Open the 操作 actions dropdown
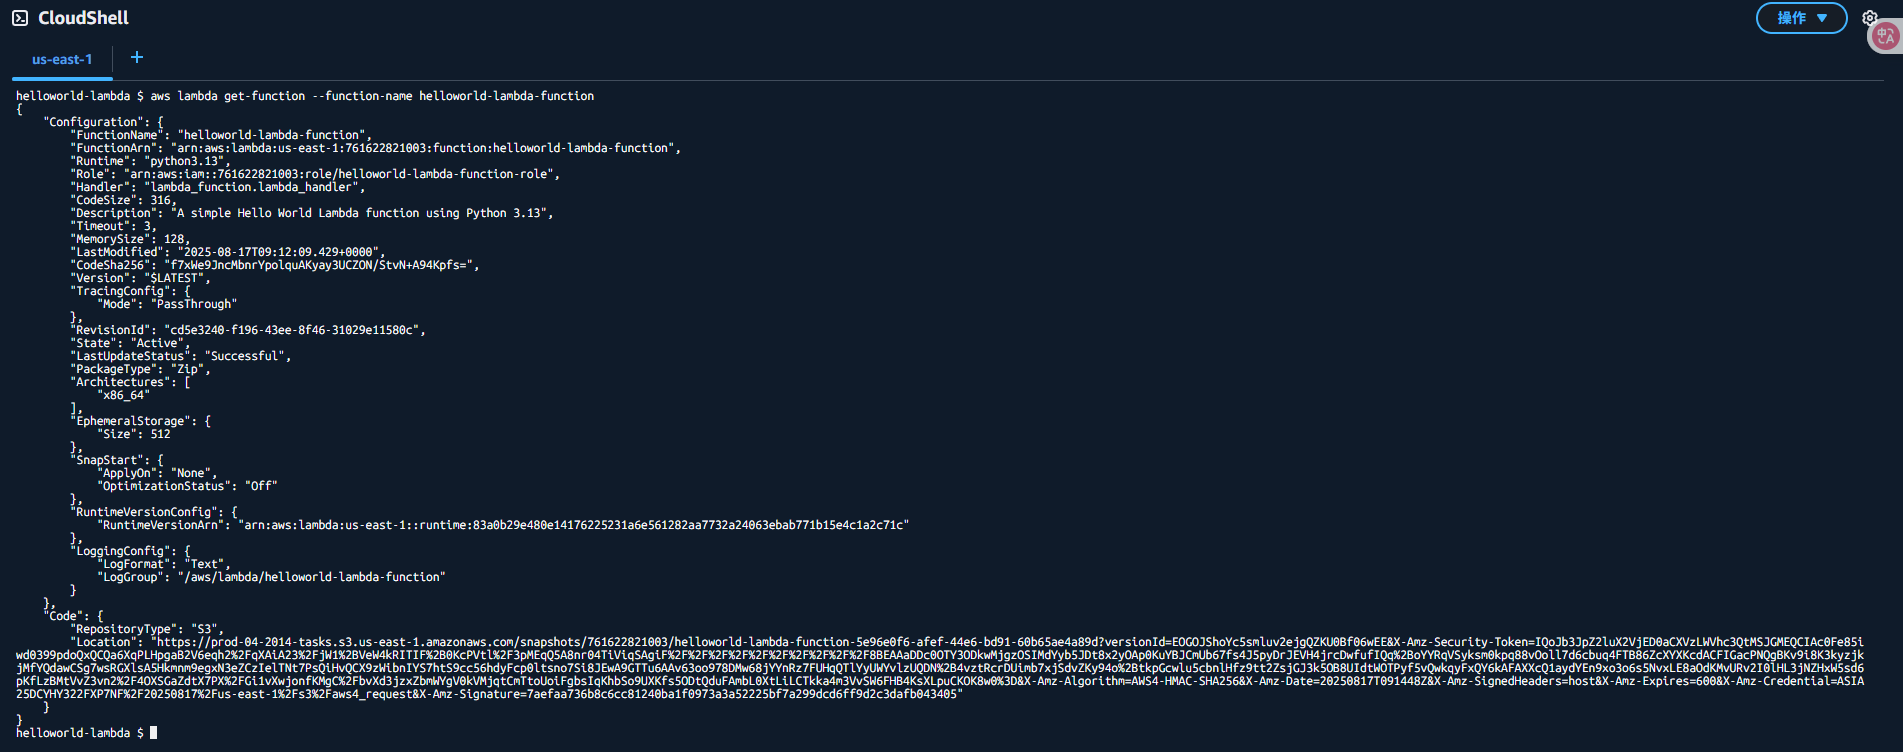Screen dimensions: 1903x752 1801,18
